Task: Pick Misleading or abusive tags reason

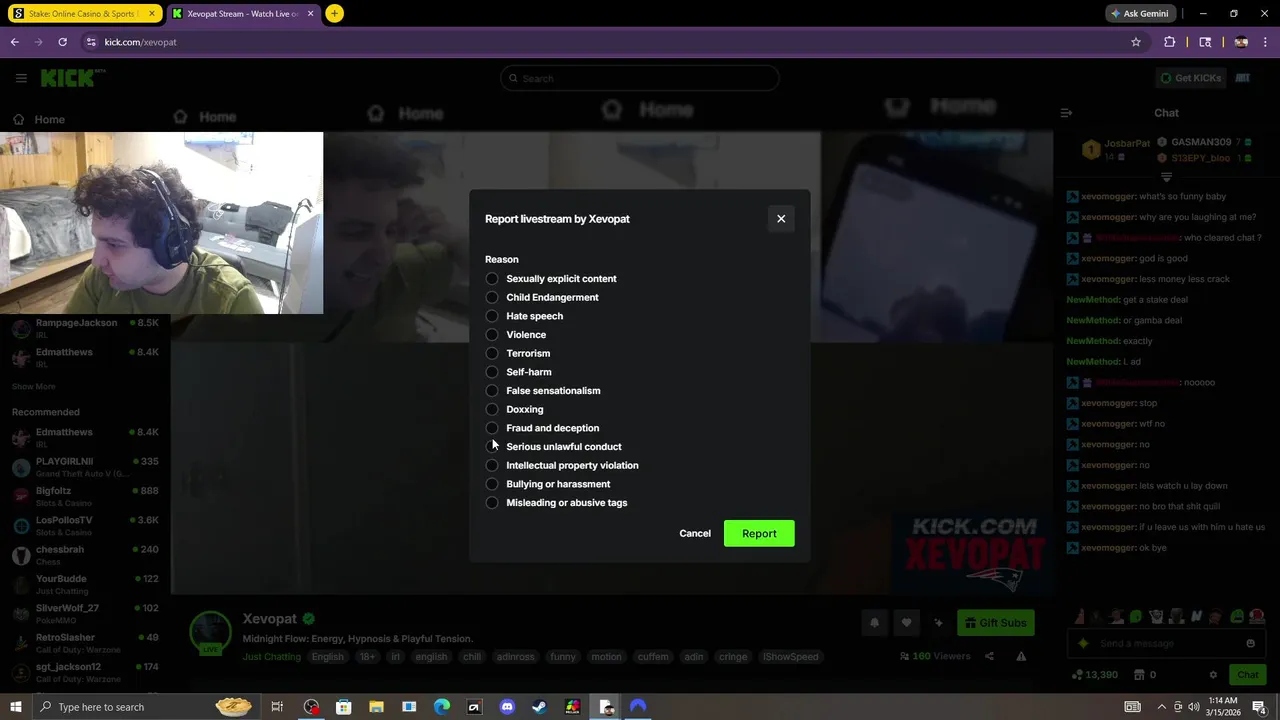Action: tap(492, 503)
